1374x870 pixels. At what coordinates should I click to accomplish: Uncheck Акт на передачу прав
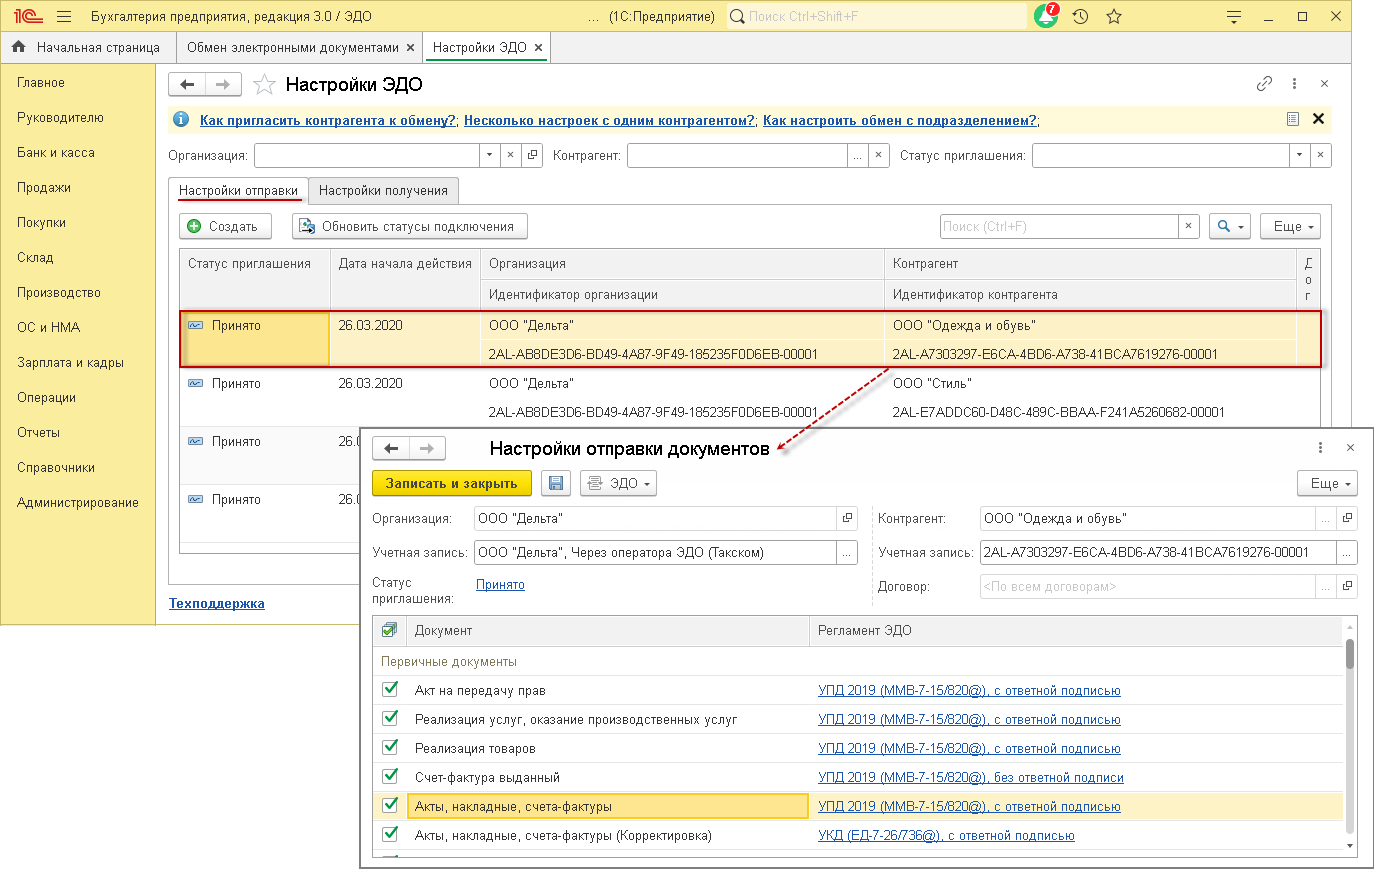tap(391, 689)
